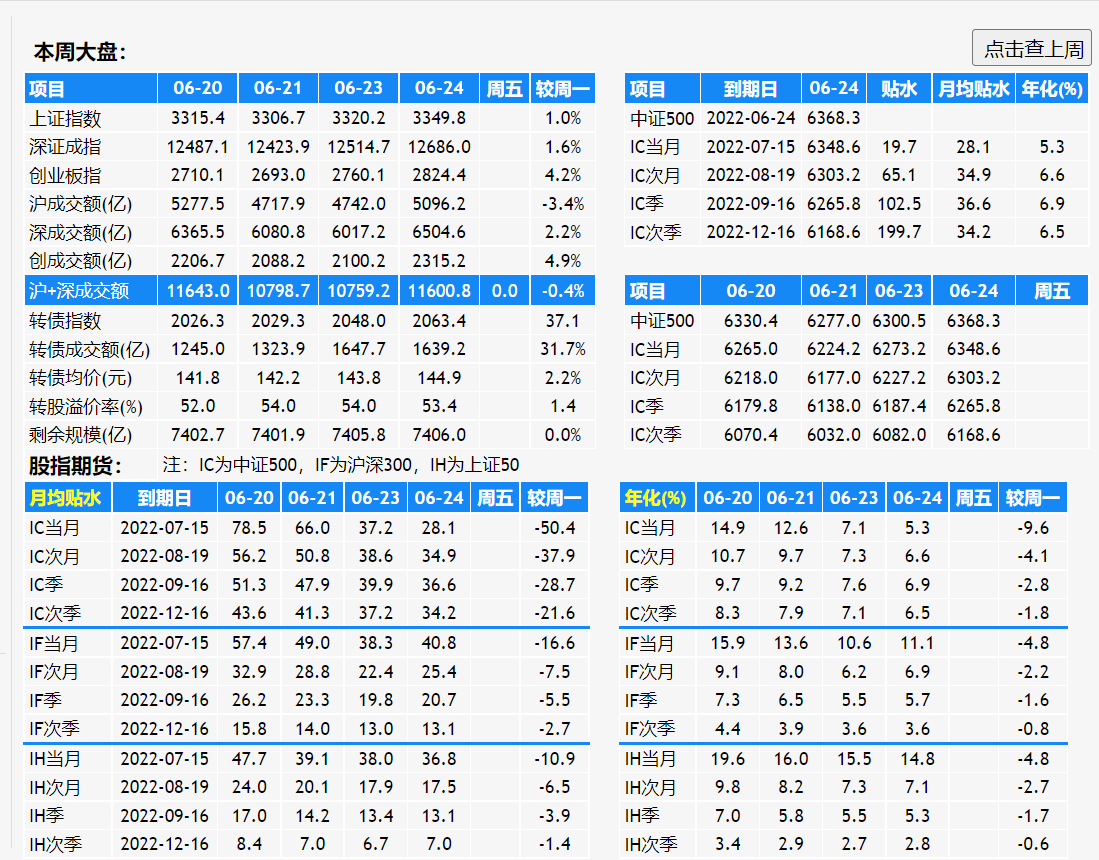Select the highlighted 沪+深成交额 row label
The width and height of the screenshot is (1099, 860).
(x=78, y=290)
